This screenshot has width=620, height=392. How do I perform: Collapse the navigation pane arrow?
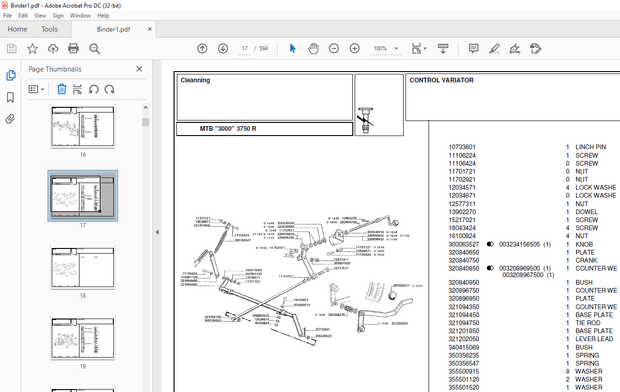[157, 232]
